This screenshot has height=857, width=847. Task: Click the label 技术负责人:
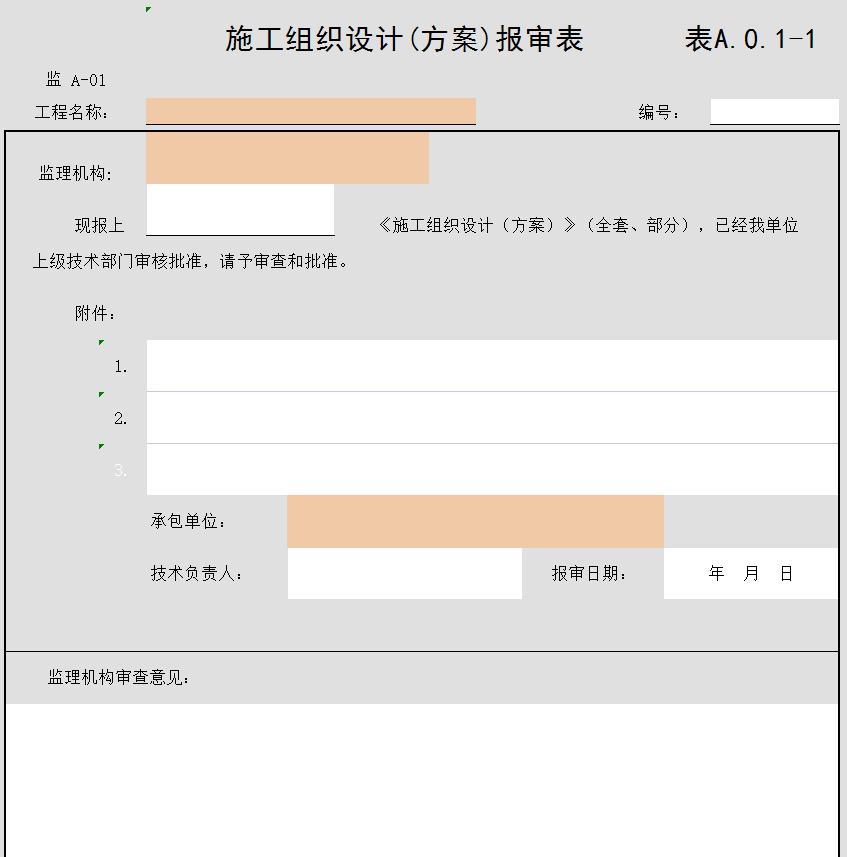click(x=197, y=573)
